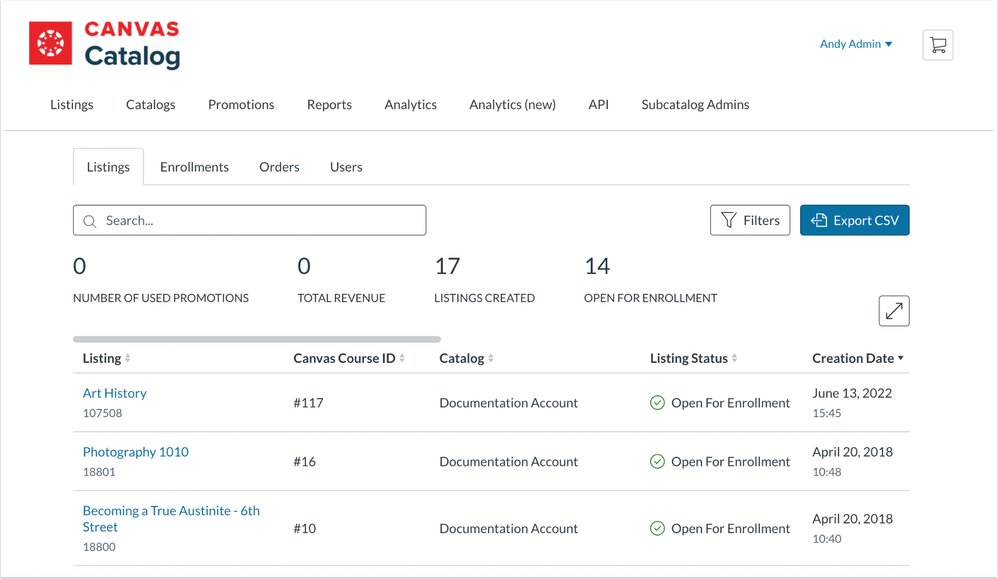Click the magnifier icon in search box
998x579 pixels.
[90, 221]
